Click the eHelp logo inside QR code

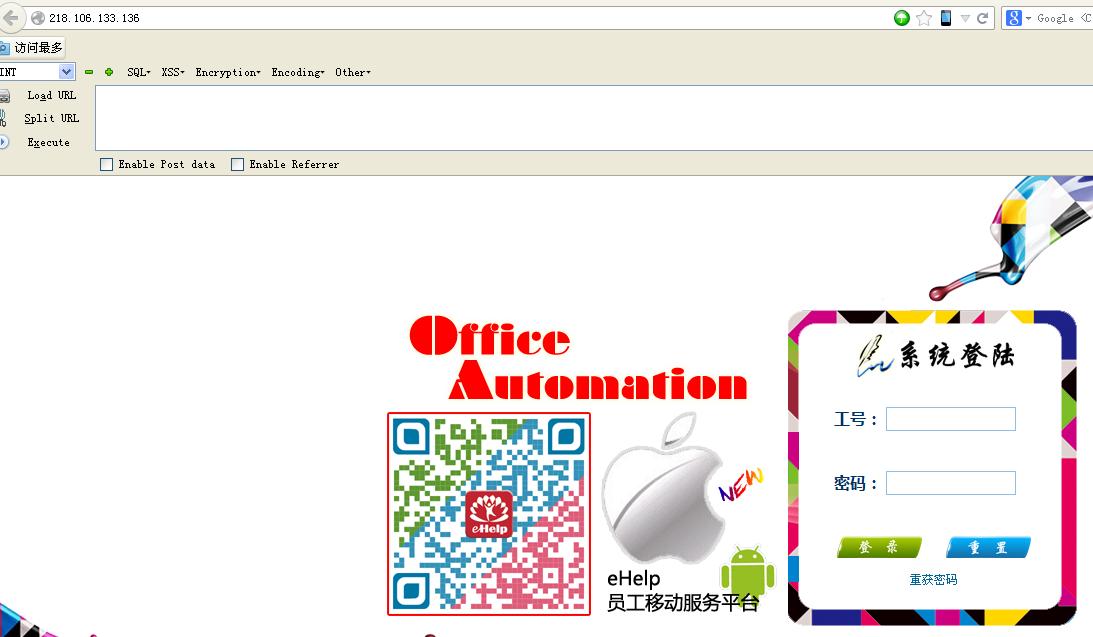[489, 514]
